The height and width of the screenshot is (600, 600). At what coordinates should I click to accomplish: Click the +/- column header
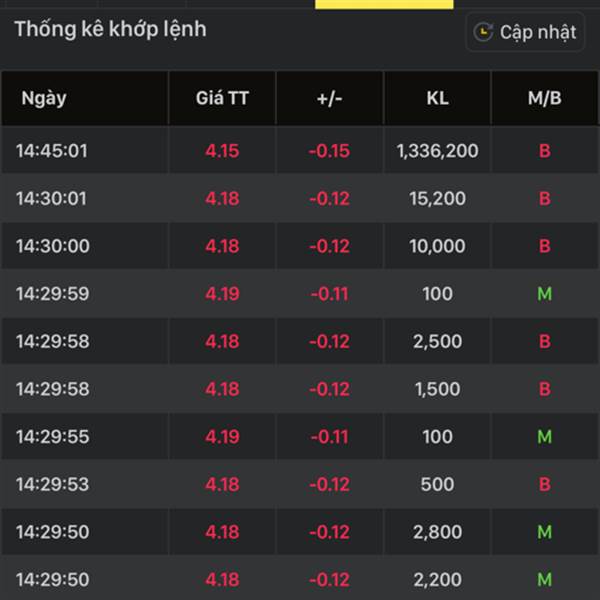(x=329, y=98)
